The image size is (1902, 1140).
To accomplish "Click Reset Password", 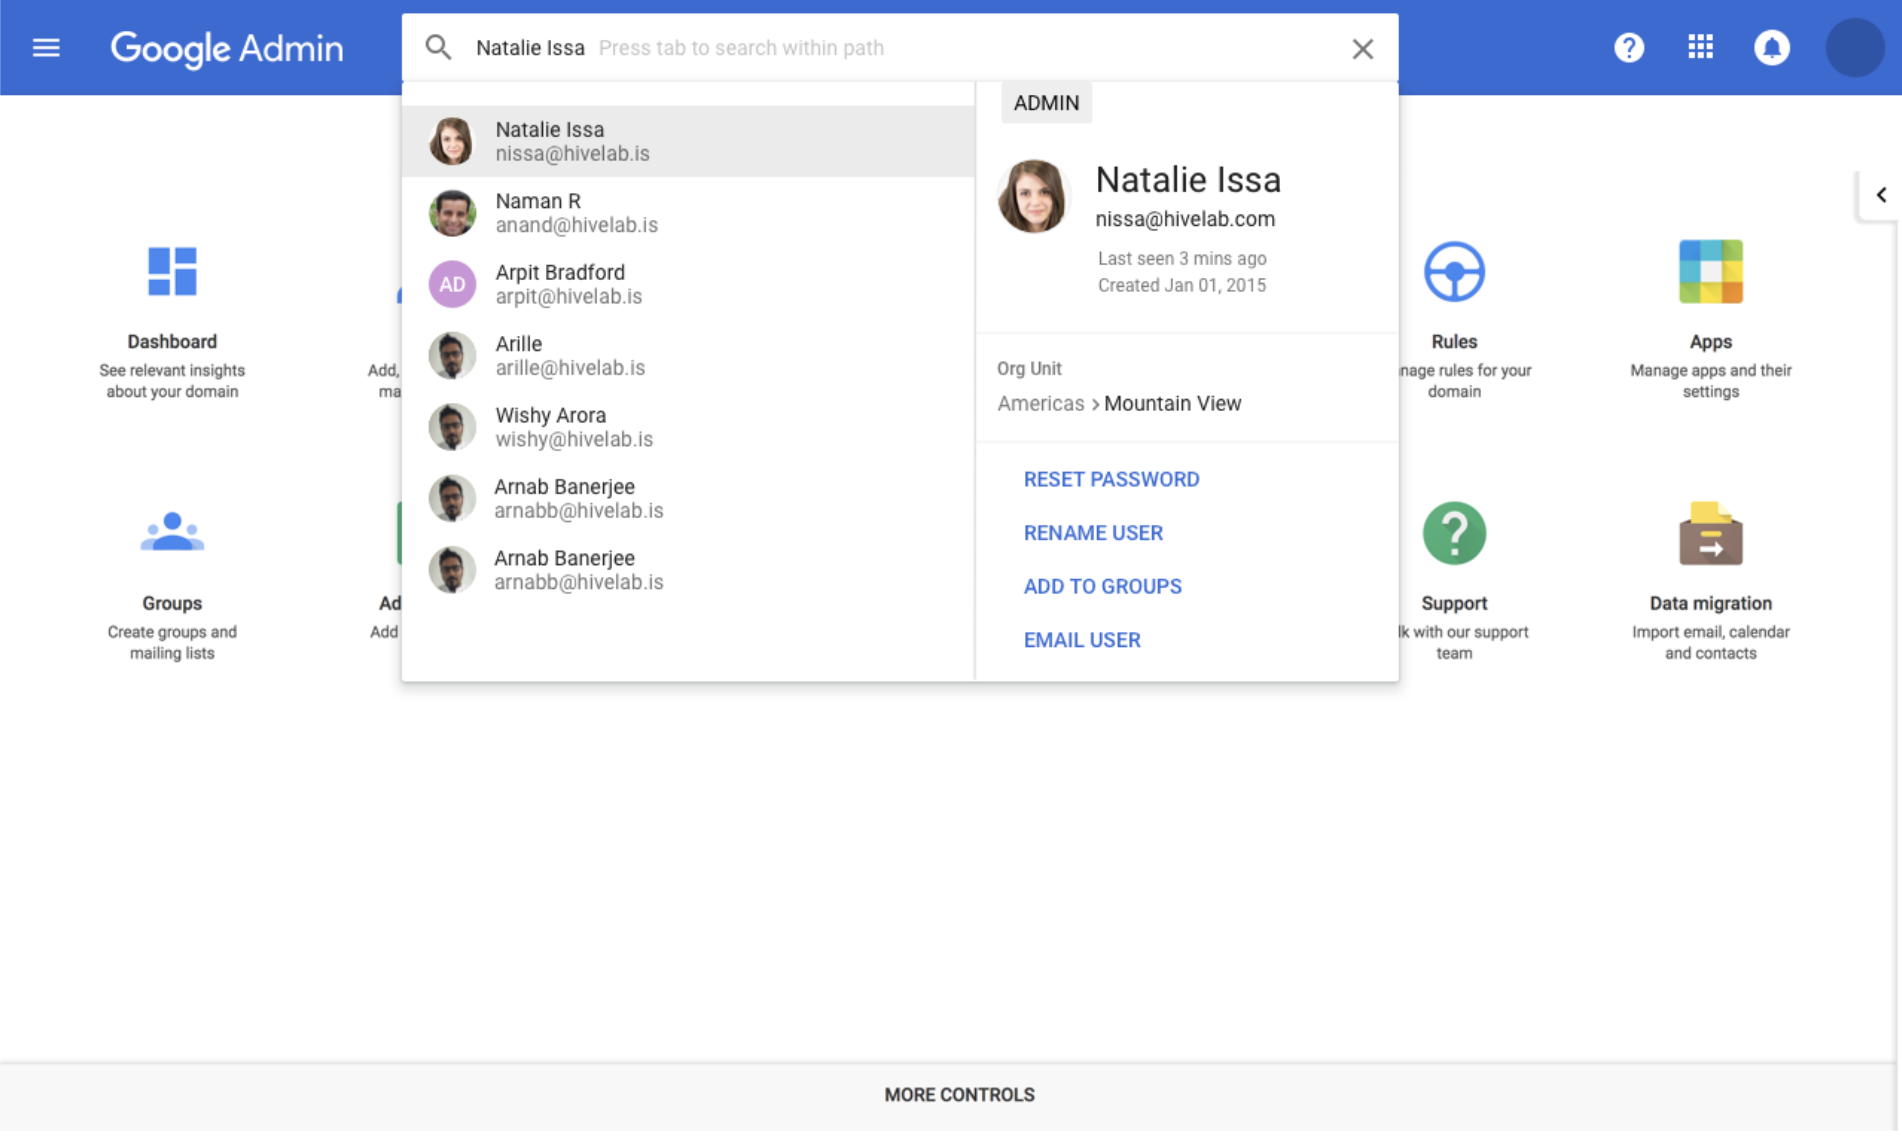I will [1111, 479].
